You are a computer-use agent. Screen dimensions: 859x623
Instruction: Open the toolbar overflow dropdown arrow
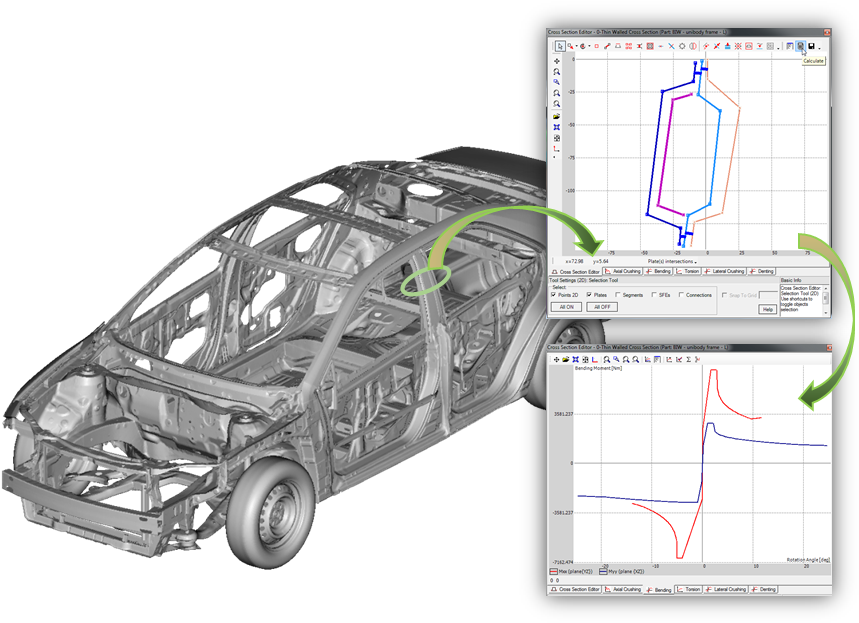(x=778, y=47)
